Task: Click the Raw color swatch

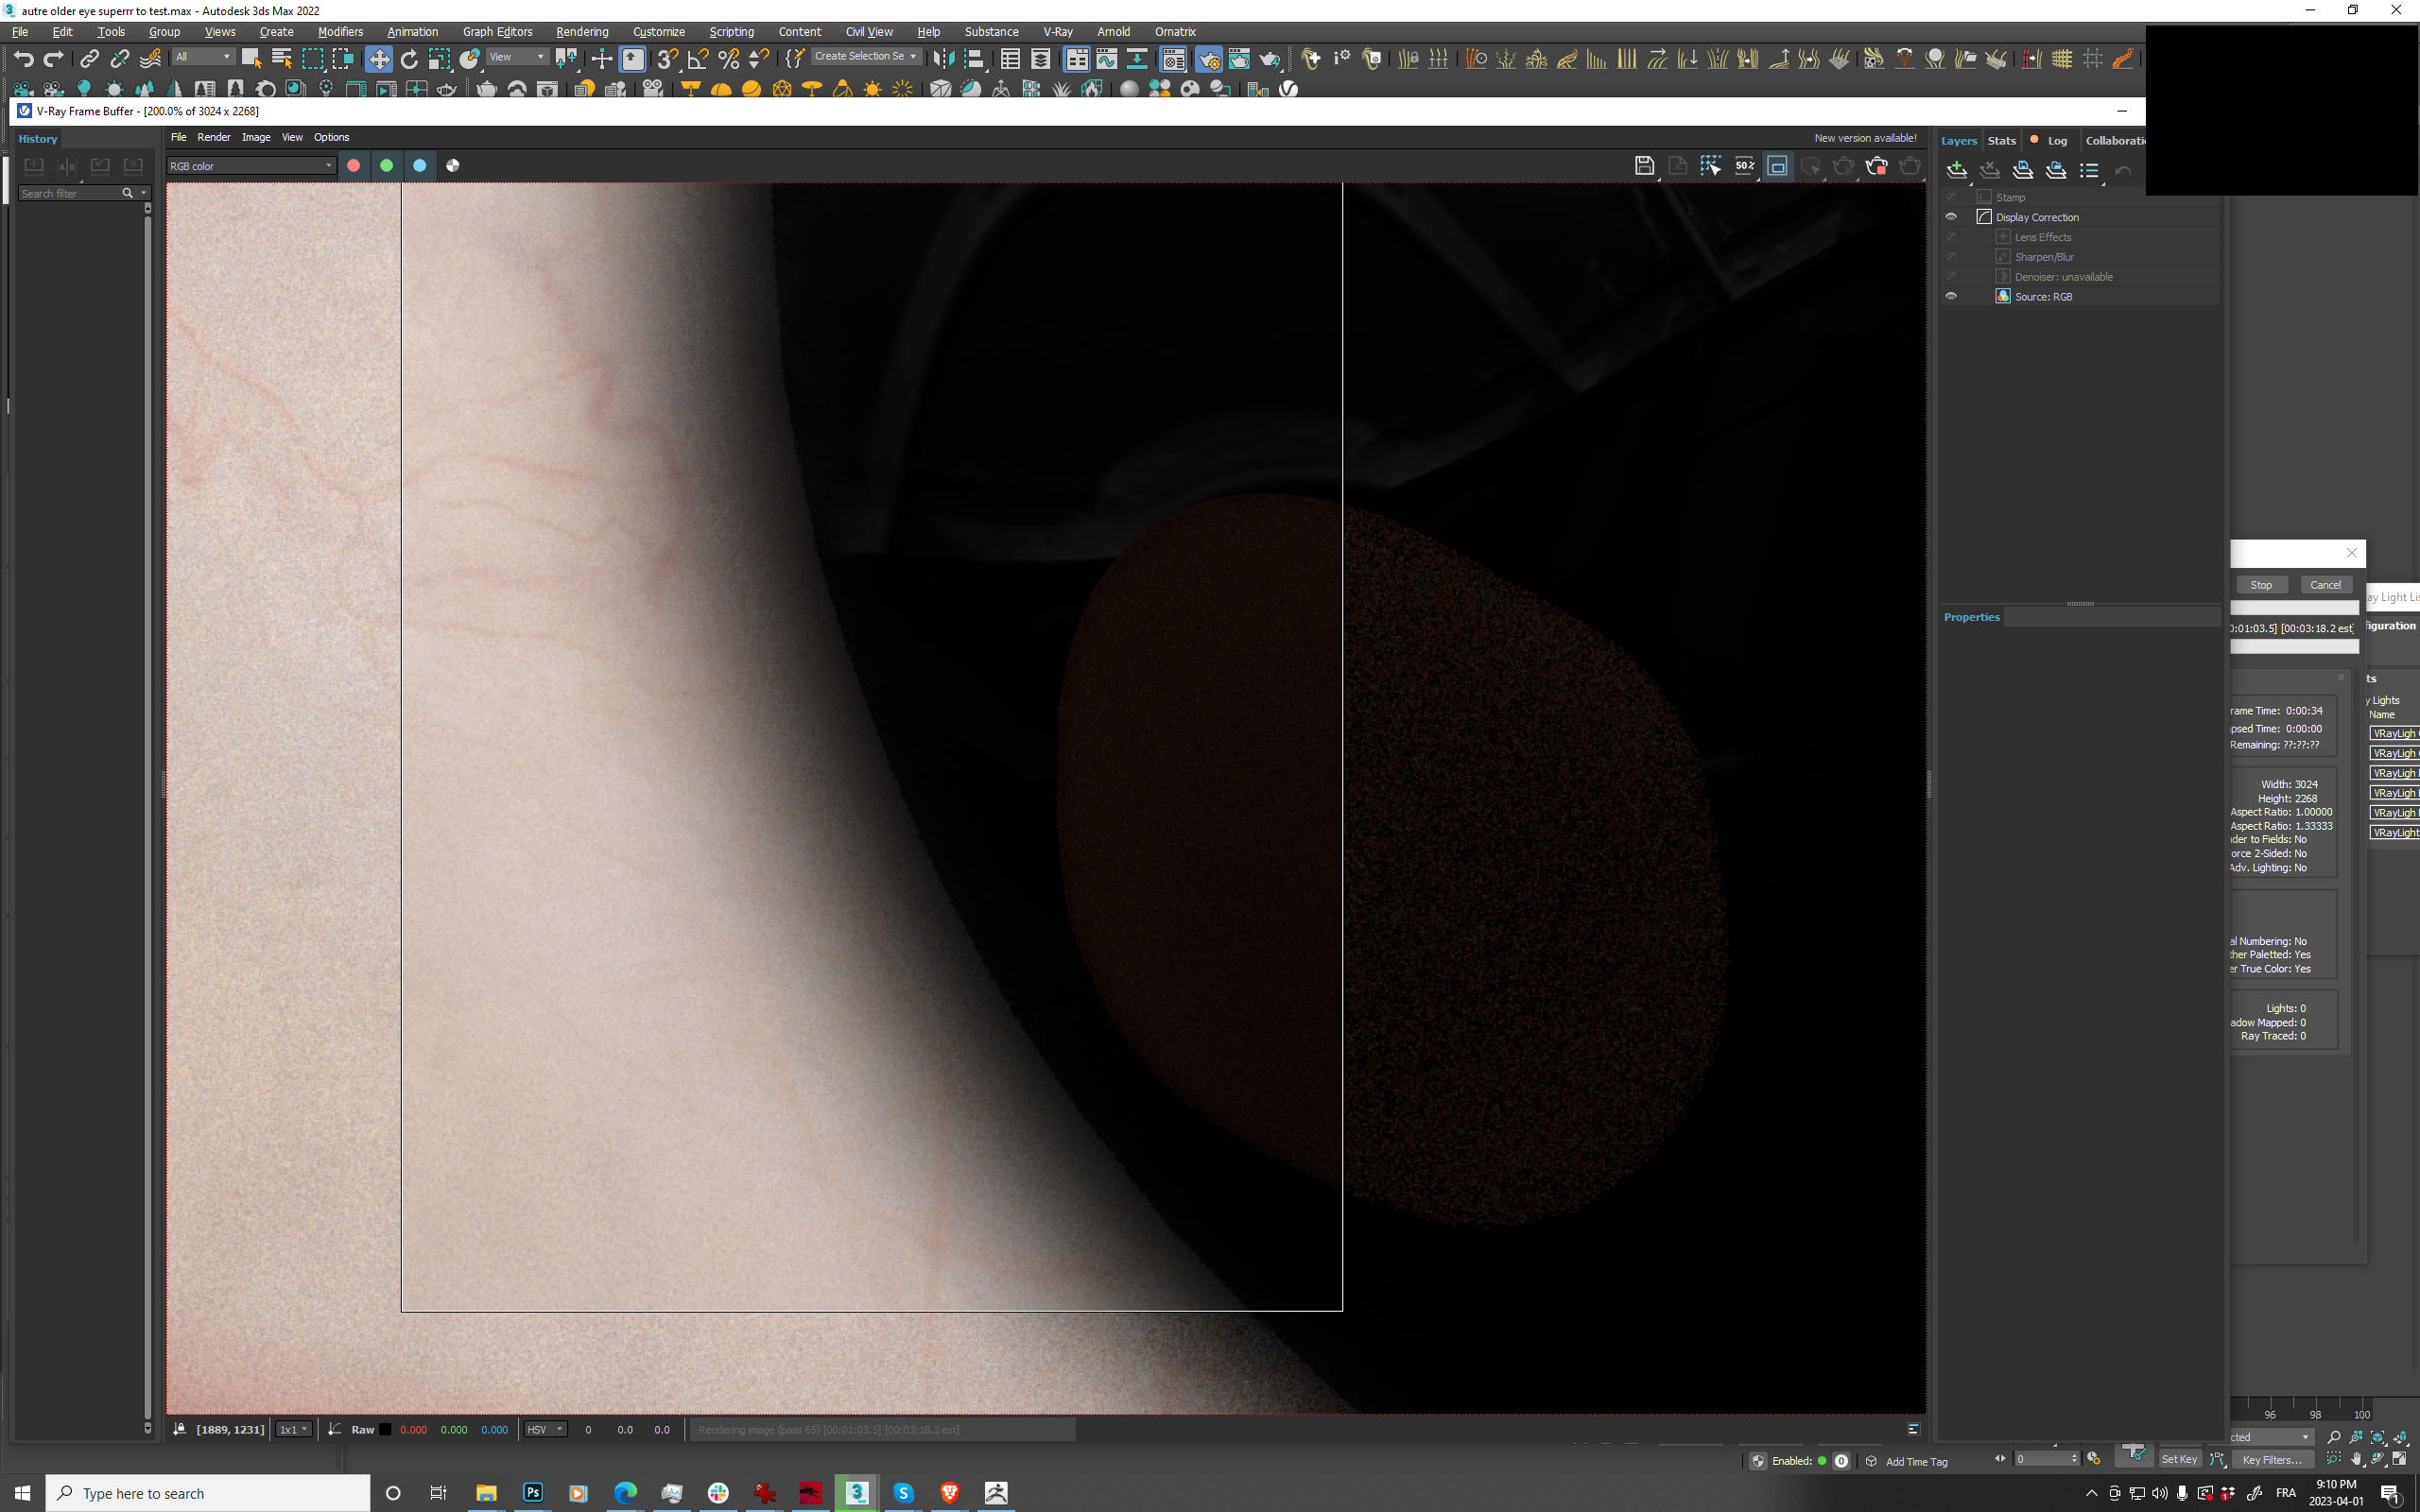Action: 385,1430
